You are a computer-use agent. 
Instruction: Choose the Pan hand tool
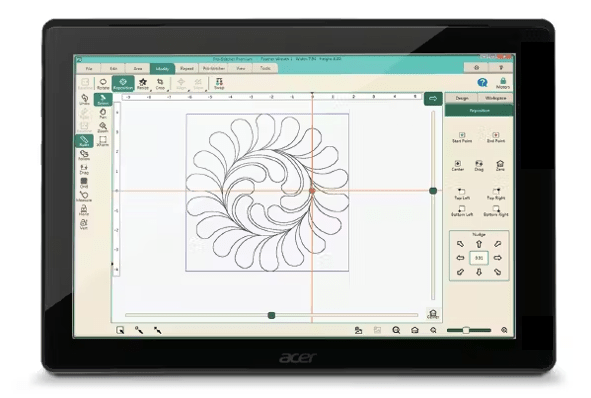pyautogui.click(x=103, y=114)
